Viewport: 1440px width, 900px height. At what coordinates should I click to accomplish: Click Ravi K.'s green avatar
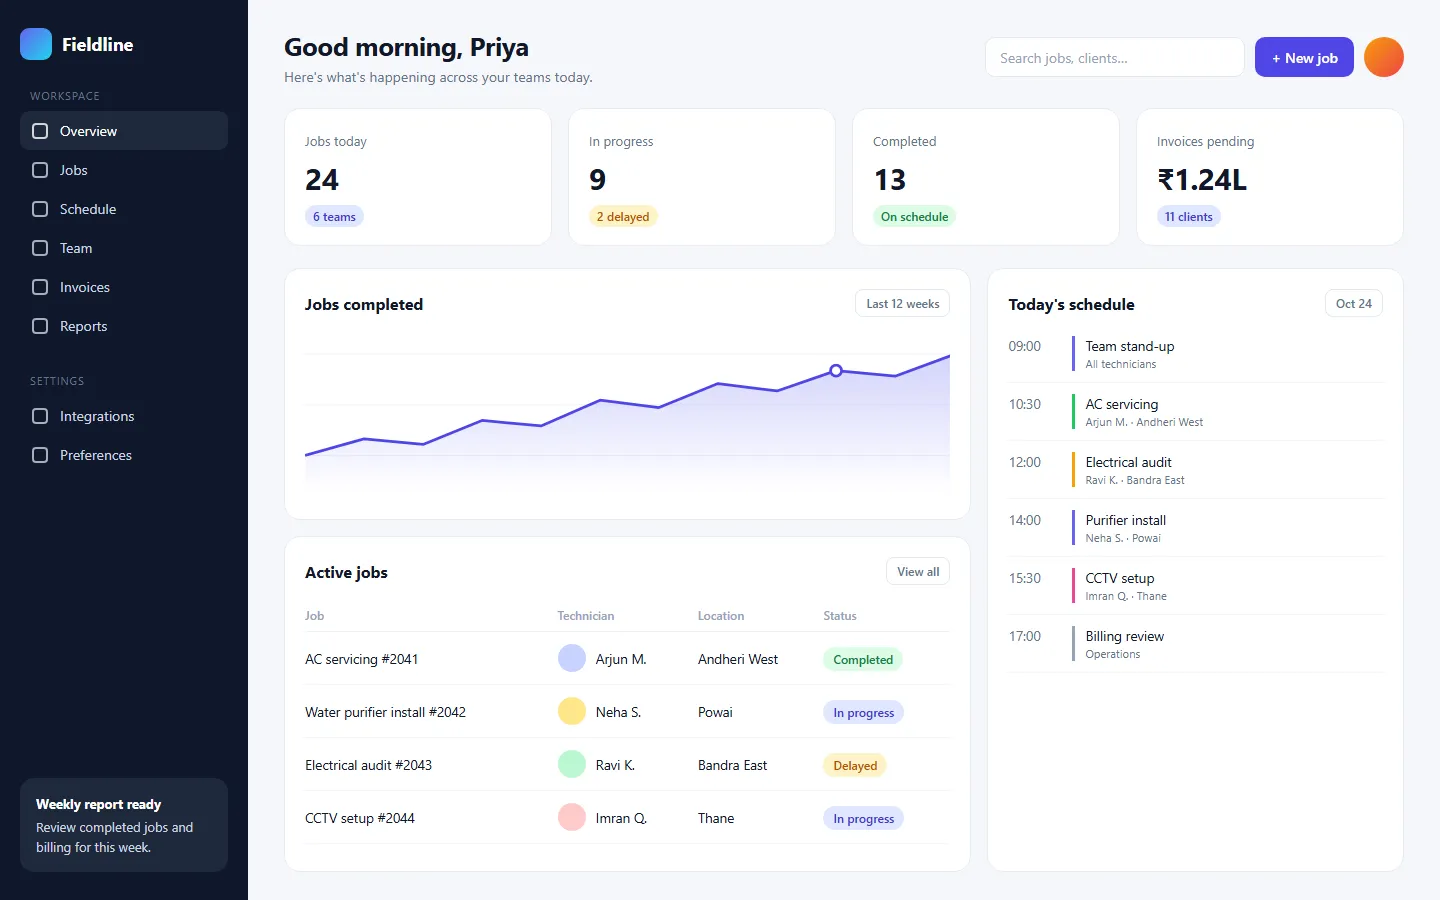[572, 764]
